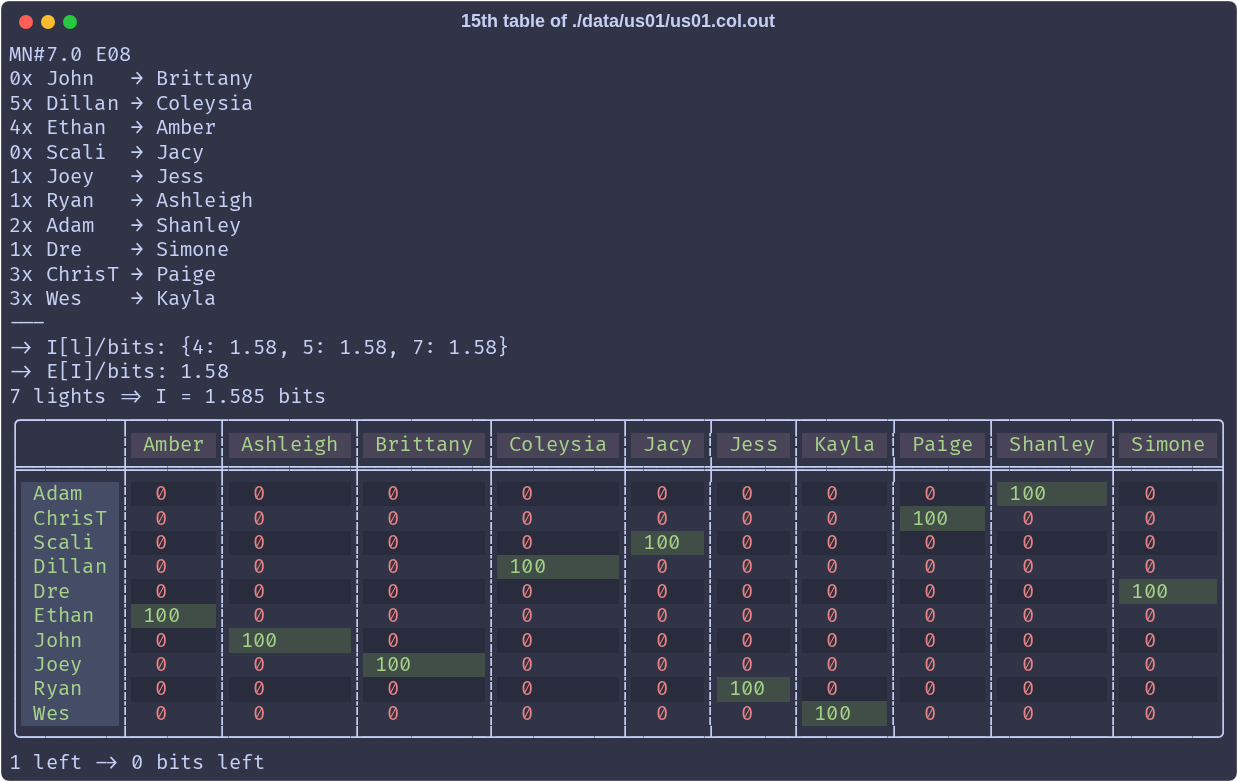Viewport: 1238px width, 782px height.
Task: Click the 100 cell for ChrisT and Paige
Action: click(942, 518)
